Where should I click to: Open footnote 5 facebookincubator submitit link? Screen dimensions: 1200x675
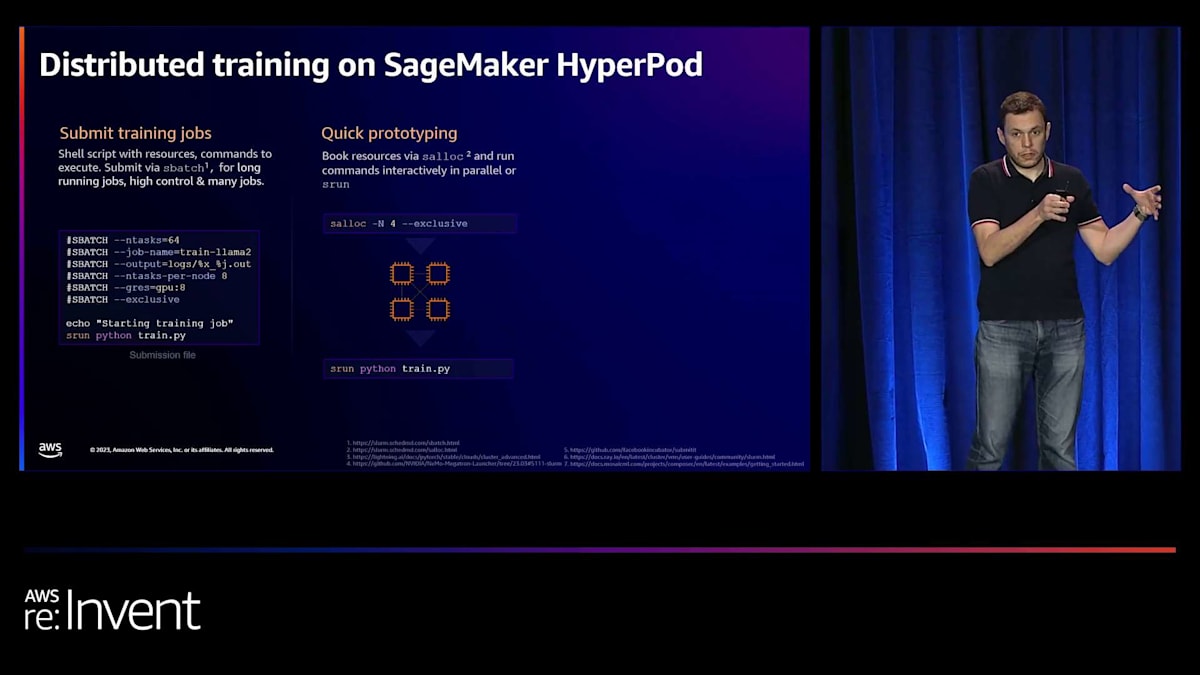point(630,450)
